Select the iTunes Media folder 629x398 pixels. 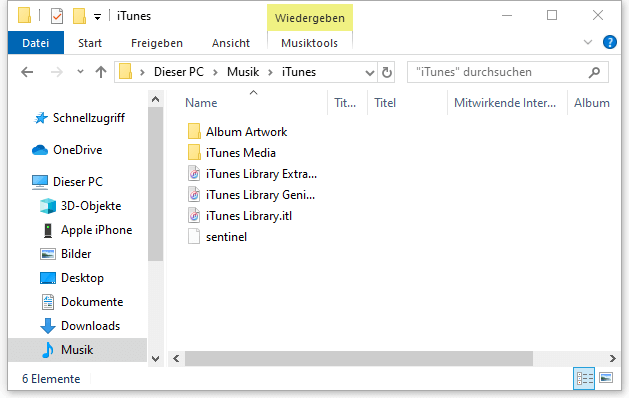[241, 153]
